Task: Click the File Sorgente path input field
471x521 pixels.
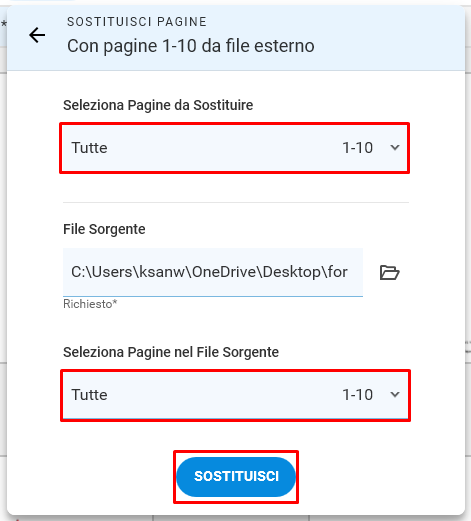Action: (213, 272)
